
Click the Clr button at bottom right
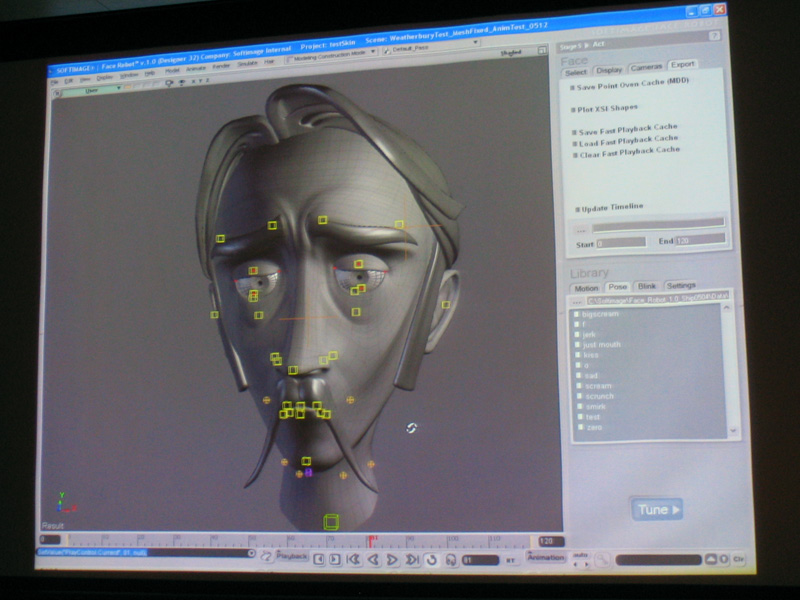tap(739, 559)
